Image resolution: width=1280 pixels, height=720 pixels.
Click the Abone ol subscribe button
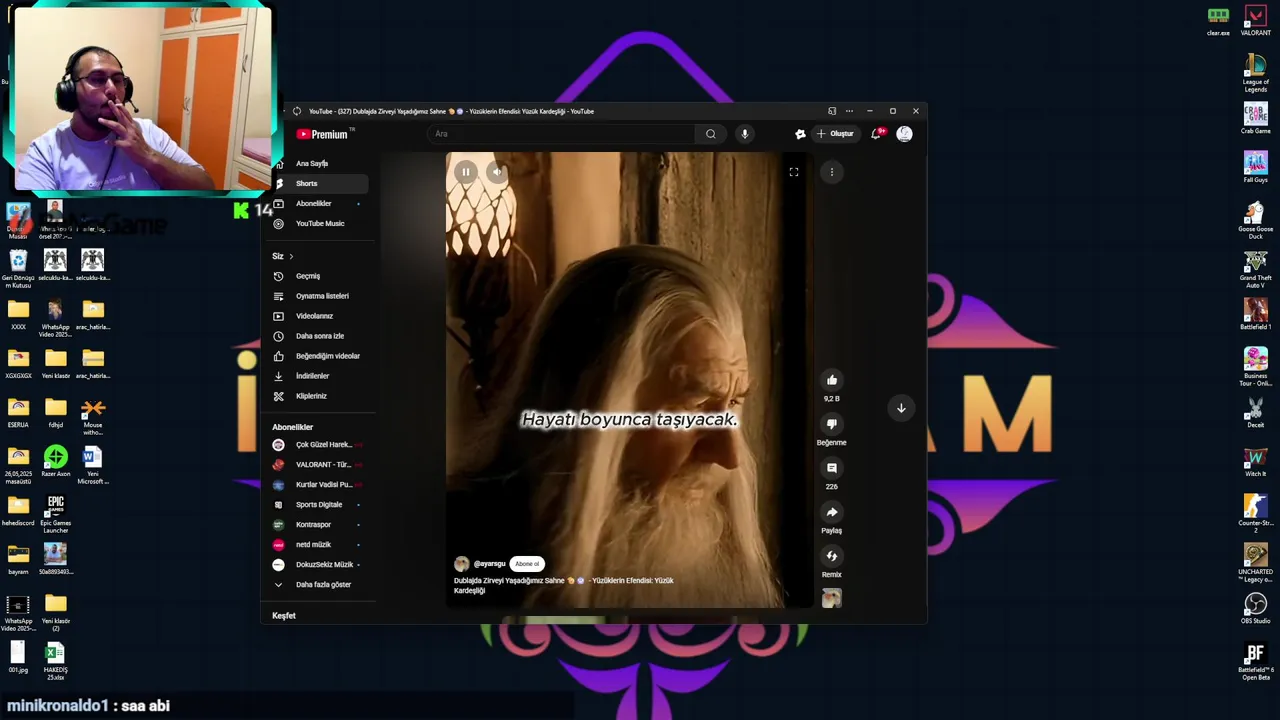point(527,564)
